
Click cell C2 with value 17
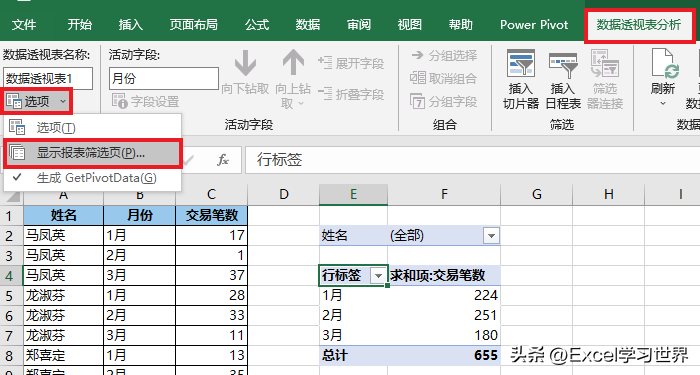coord(212,235)
